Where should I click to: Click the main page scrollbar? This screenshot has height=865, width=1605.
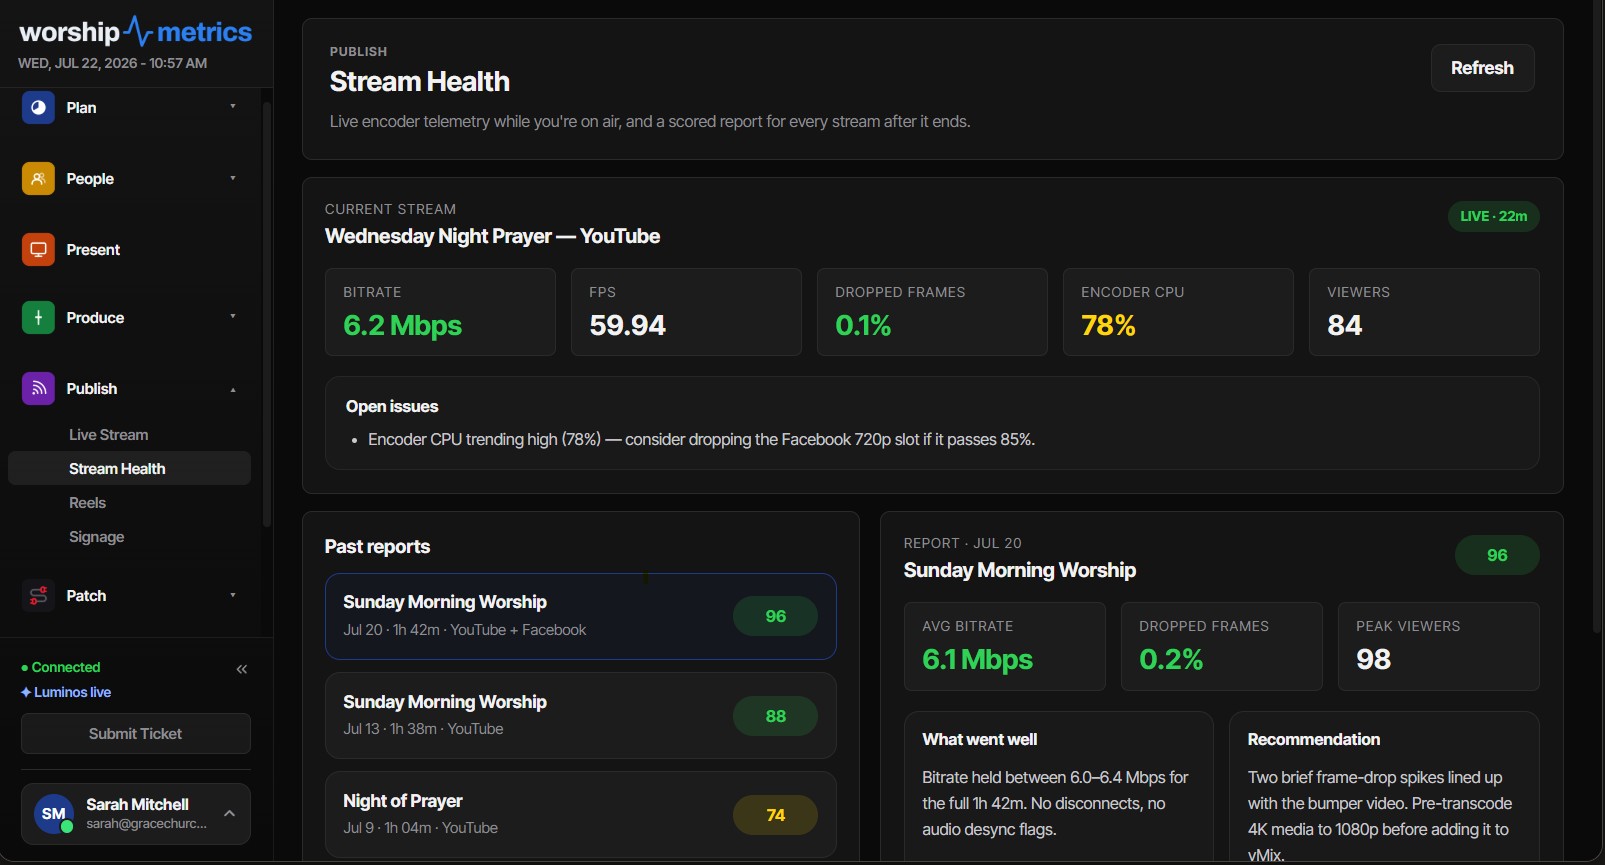click(1597, 316)
